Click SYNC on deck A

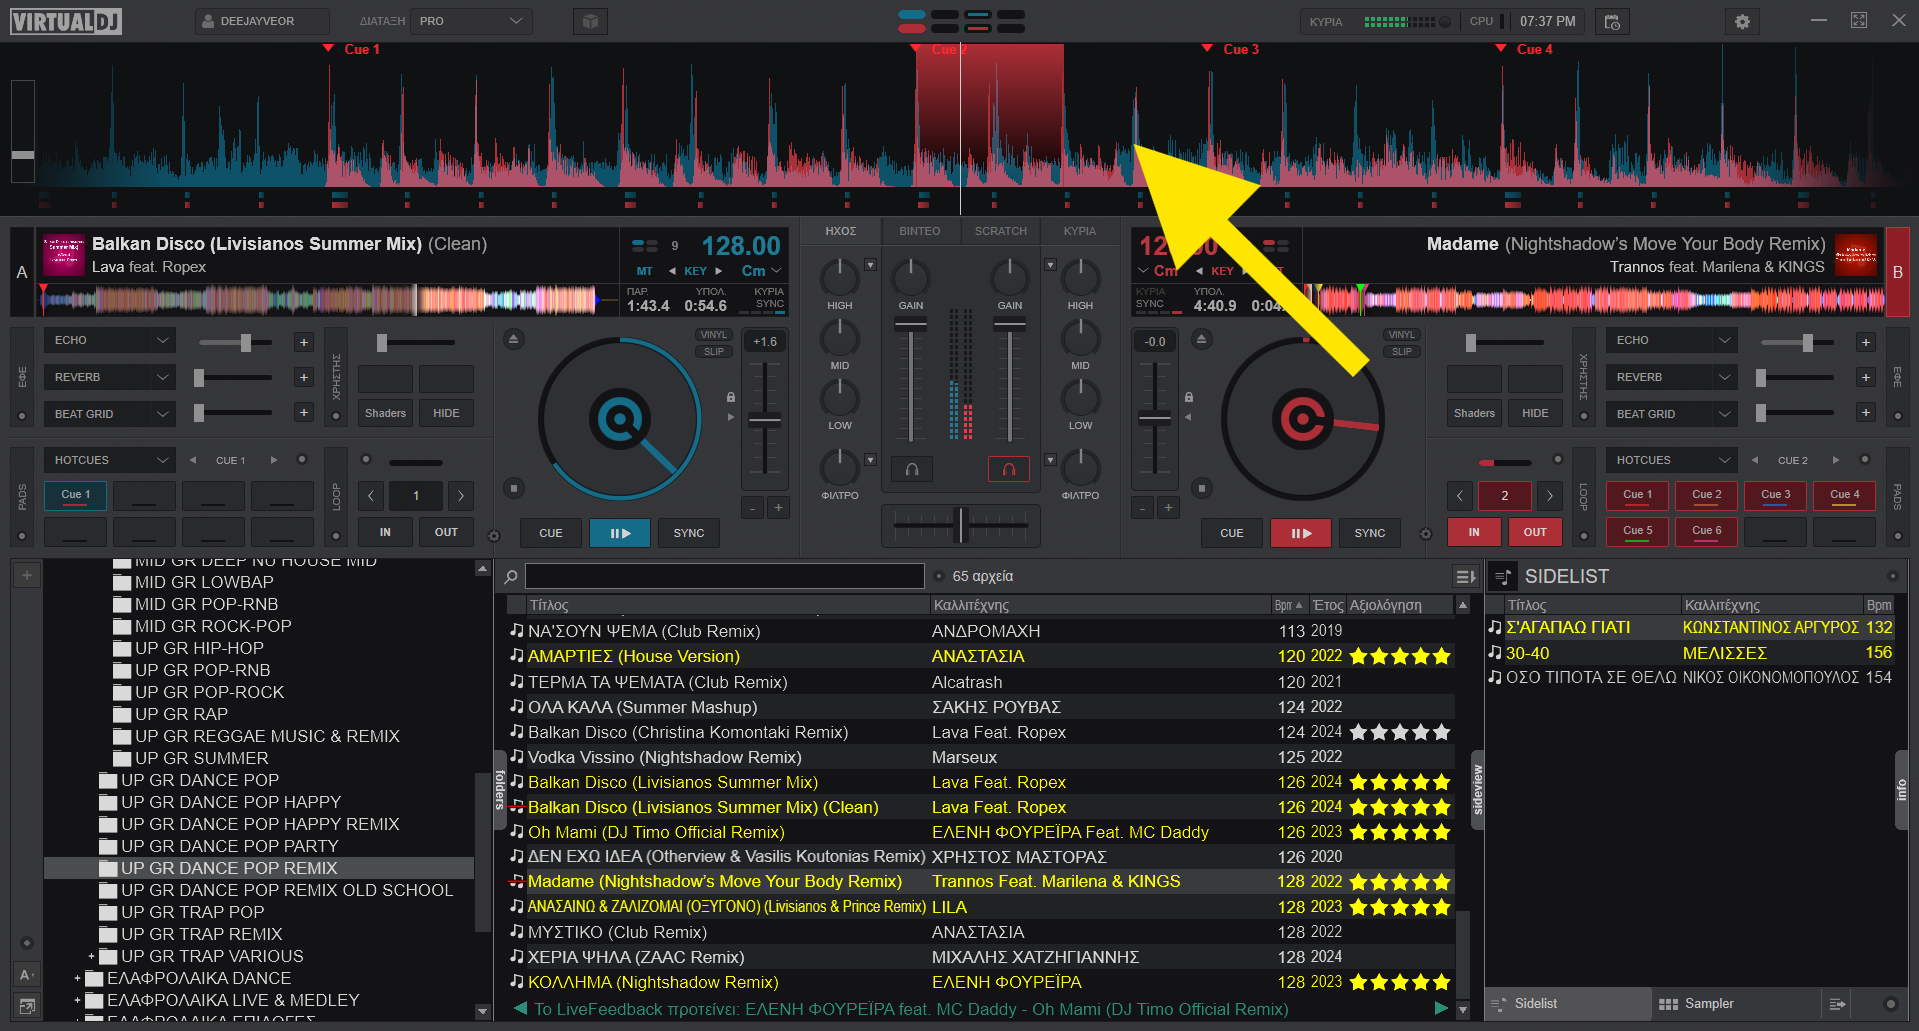pos(689,533)
